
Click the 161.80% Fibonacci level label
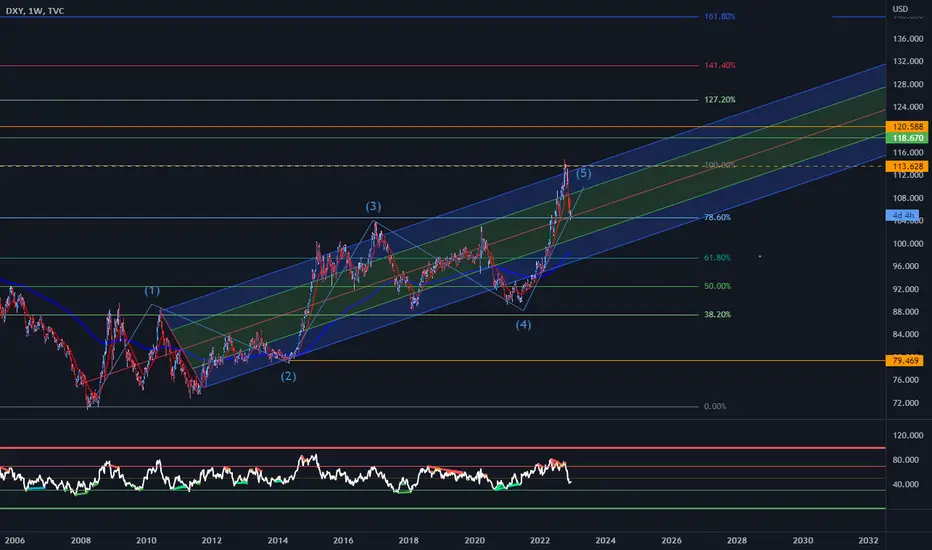point(720,17)
